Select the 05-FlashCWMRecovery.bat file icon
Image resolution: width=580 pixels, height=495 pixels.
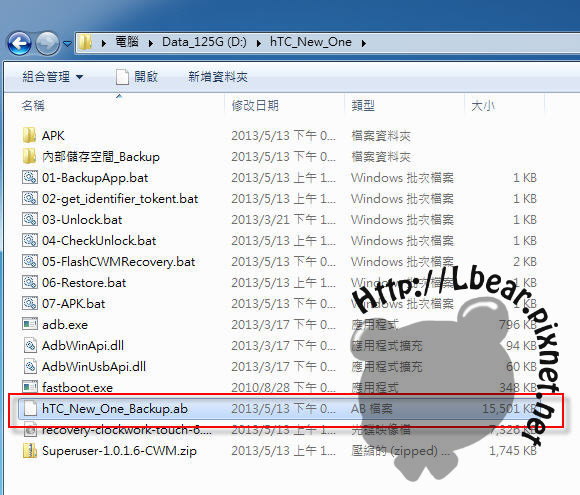point(30,262)
